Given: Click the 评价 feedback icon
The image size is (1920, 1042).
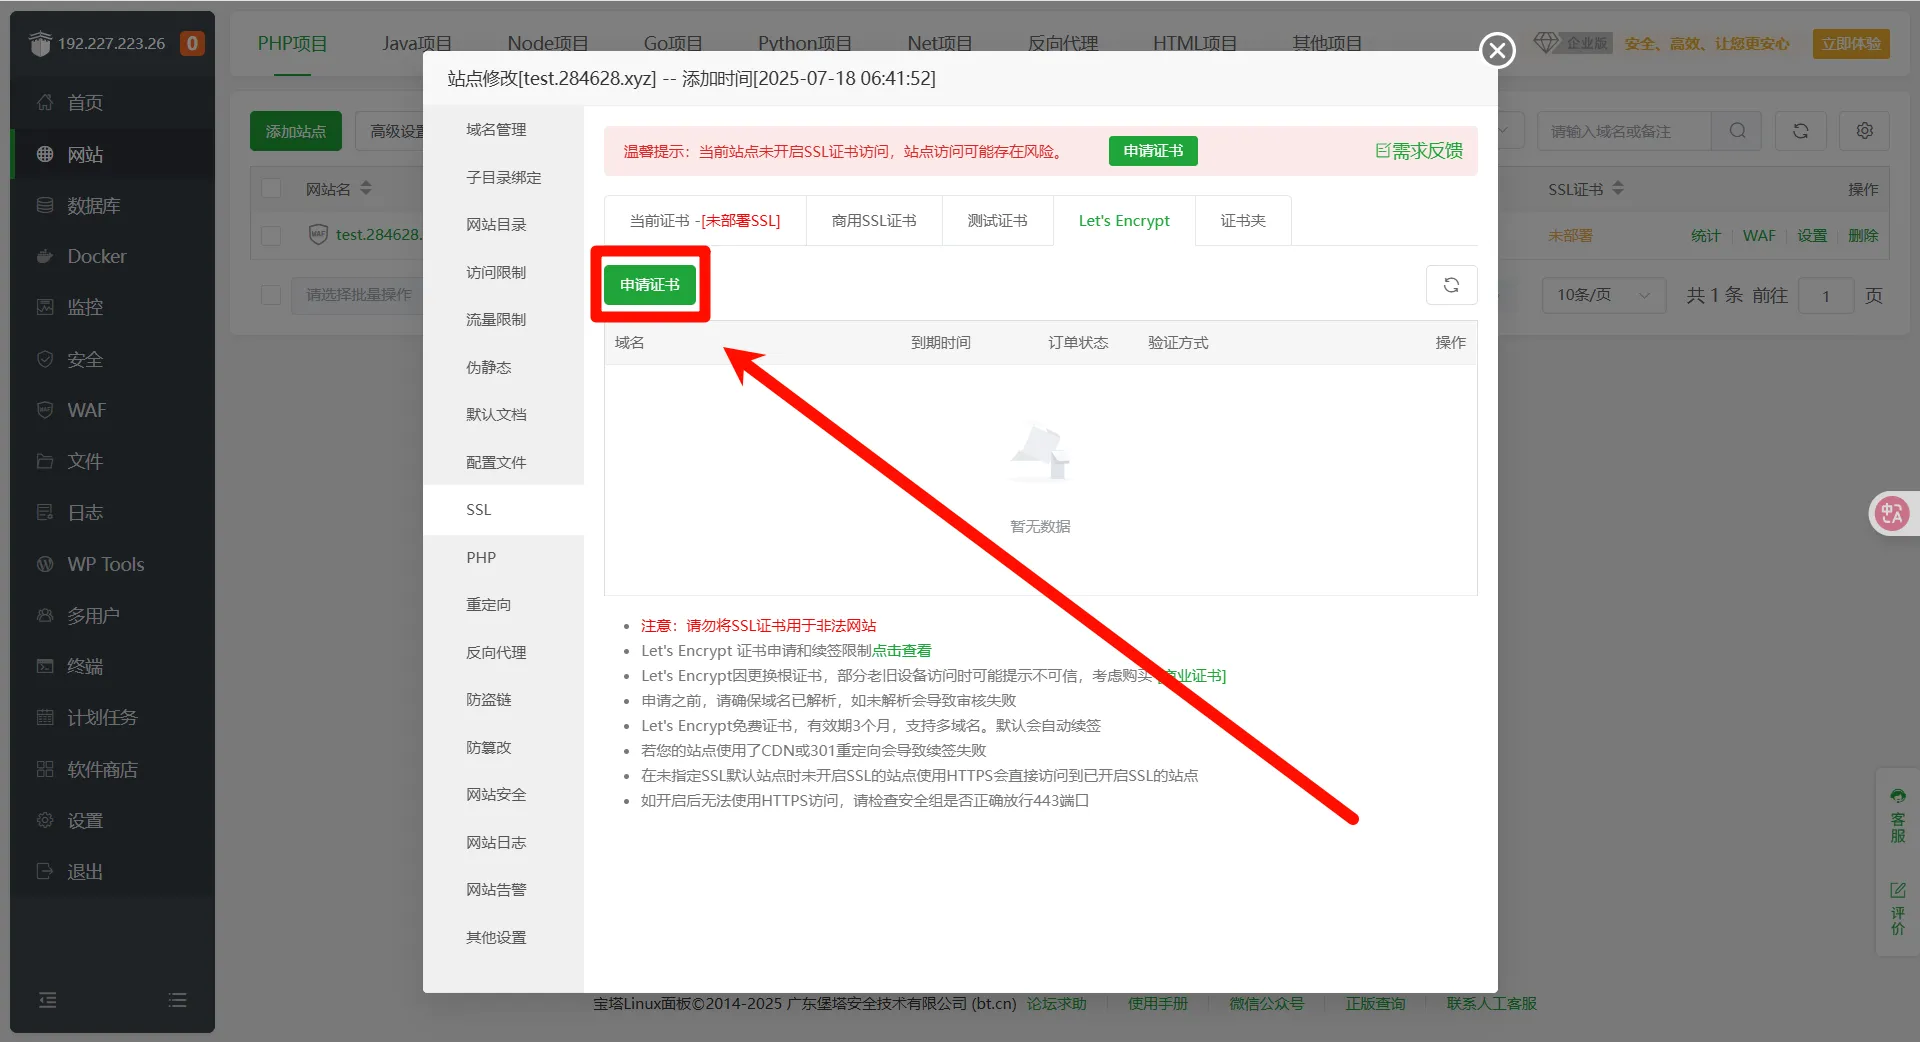Looking at the screenshot, I should click(x=1897, y=908).
